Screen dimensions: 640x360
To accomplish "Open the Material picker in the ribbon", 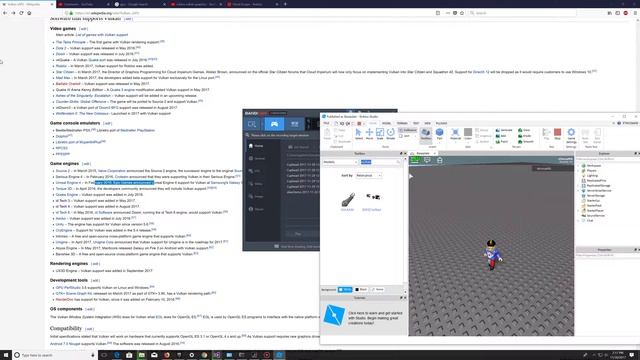I will (455, 134).
